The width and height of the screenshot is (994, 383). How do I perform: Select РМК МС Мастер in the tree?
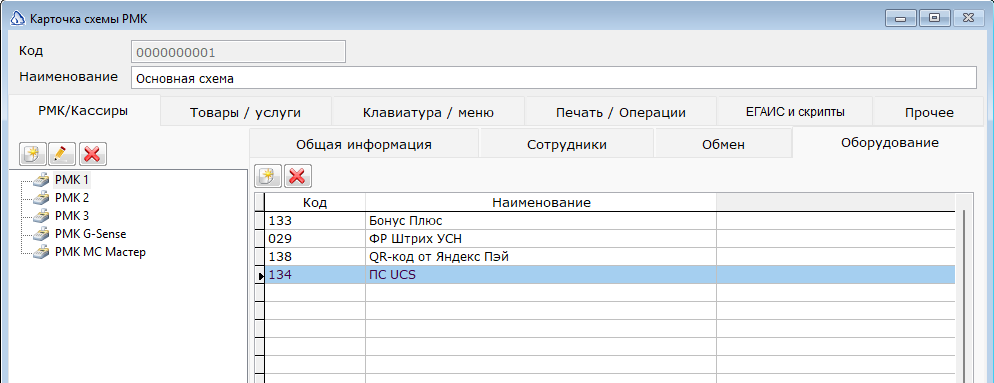(x=100, y=252)
